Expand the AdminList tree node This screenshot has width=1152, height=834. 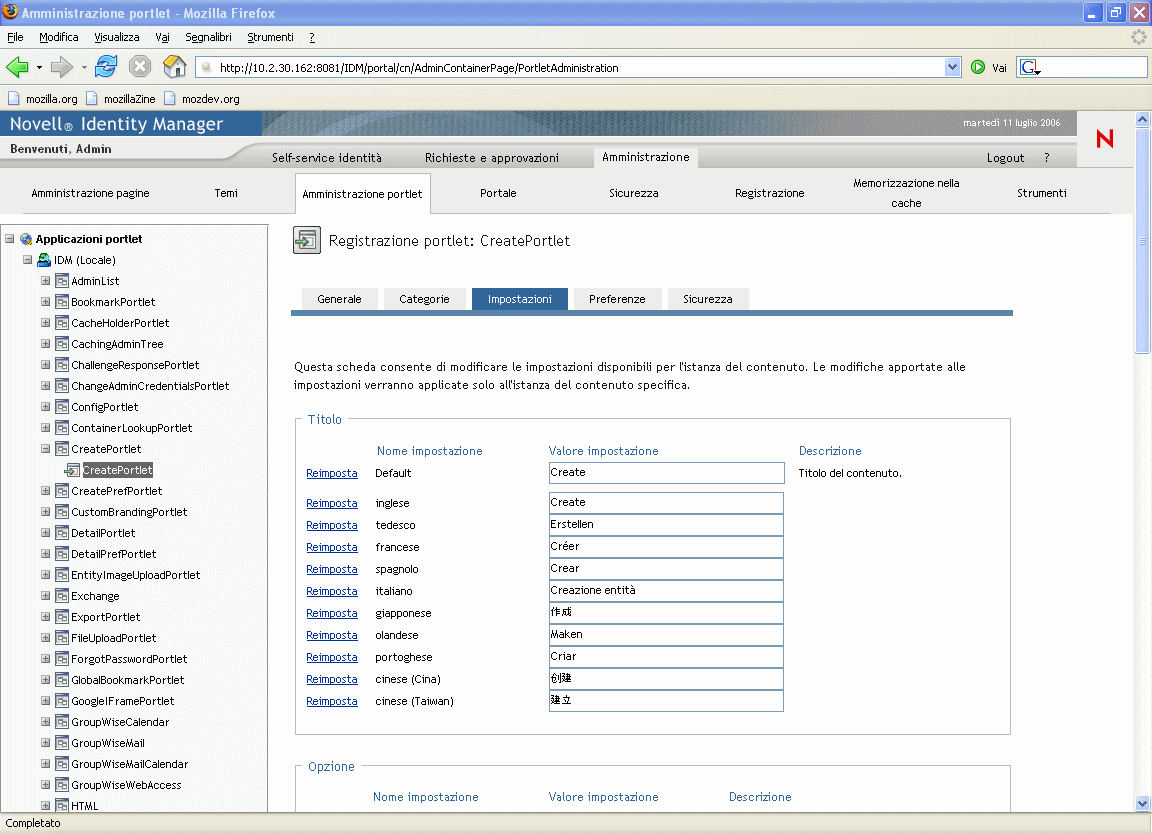click(x=45, y=281)
